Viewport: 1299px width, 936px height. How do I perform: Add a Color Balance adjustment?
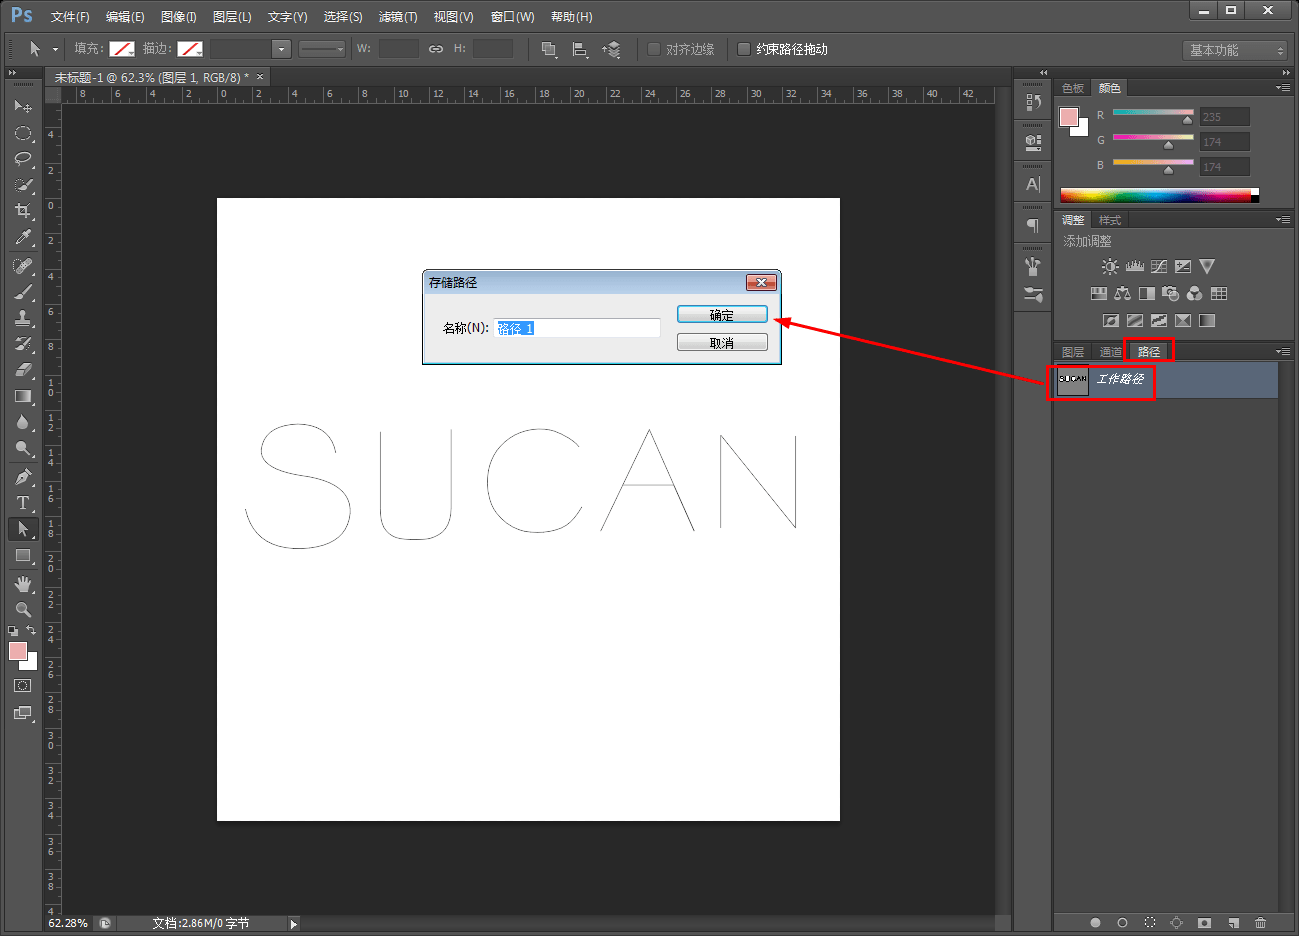coord(1123,294)
